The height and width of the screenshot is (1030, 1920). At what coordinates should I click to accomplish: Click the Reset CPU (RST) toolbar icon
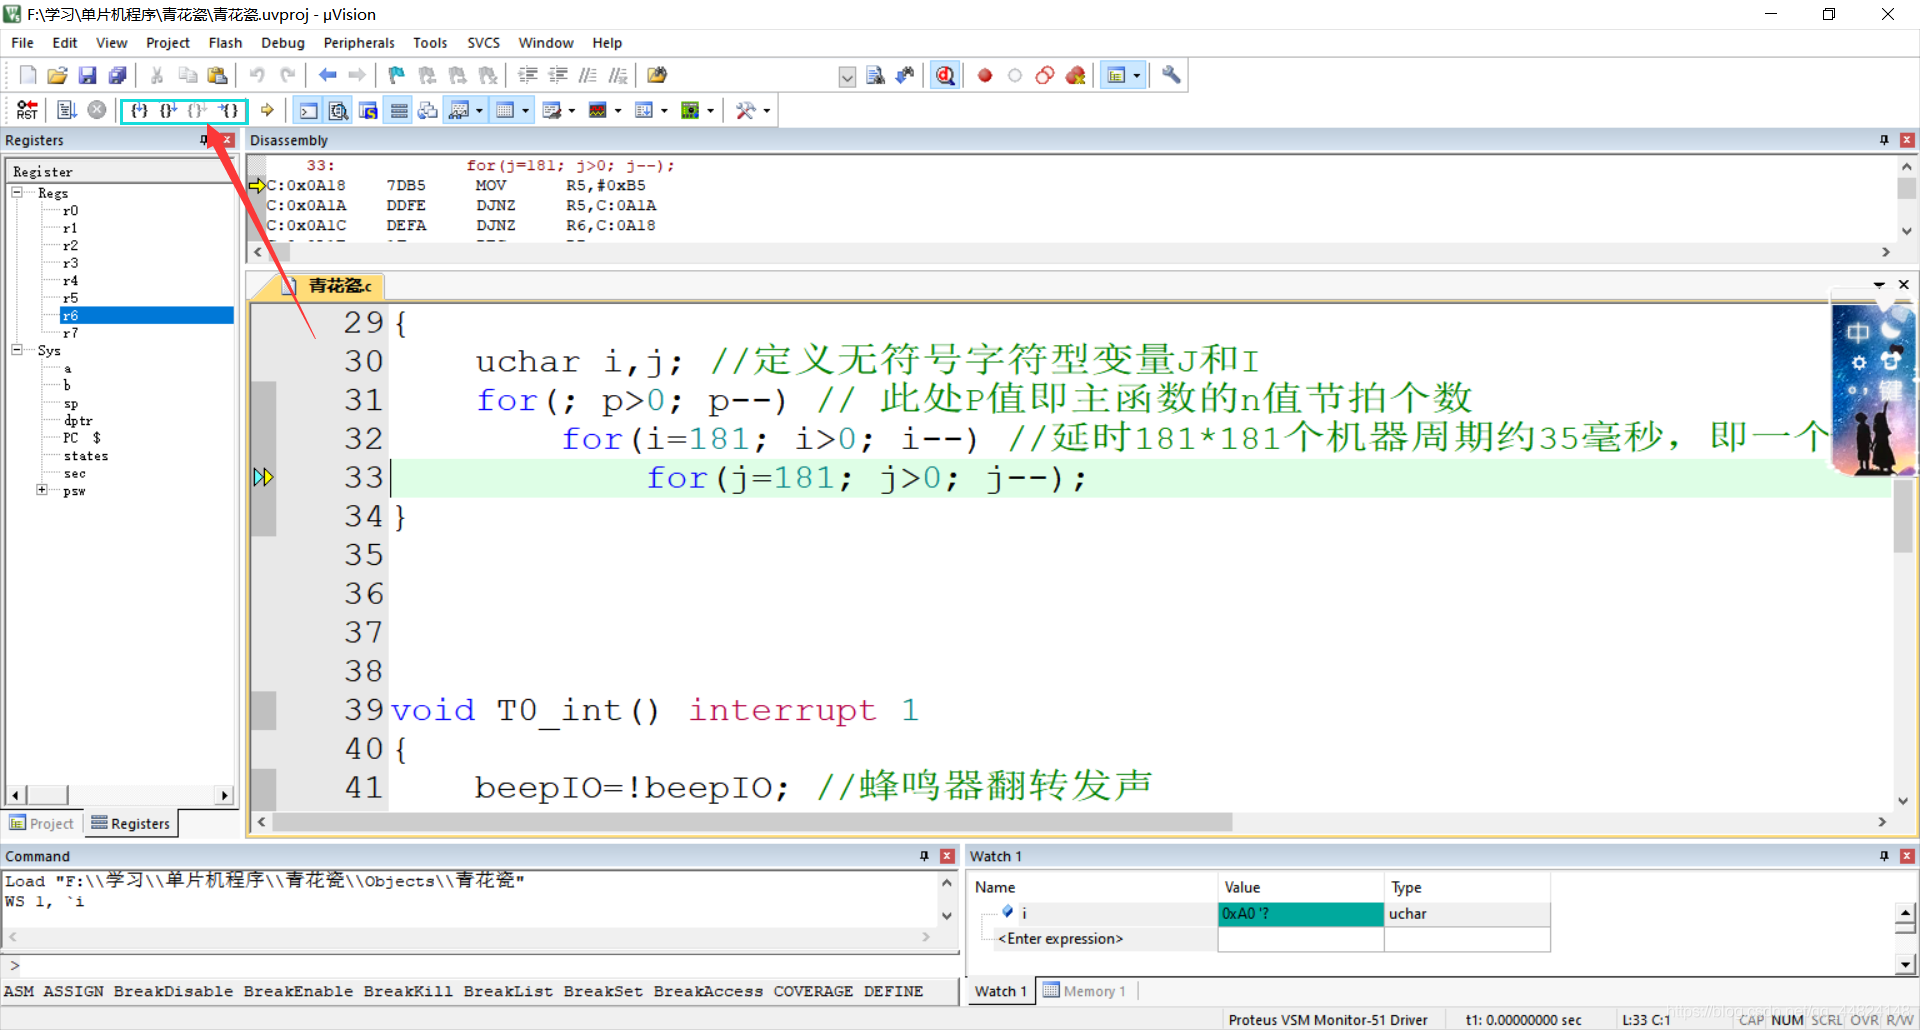pyautogui.click(x=27, y=110)
